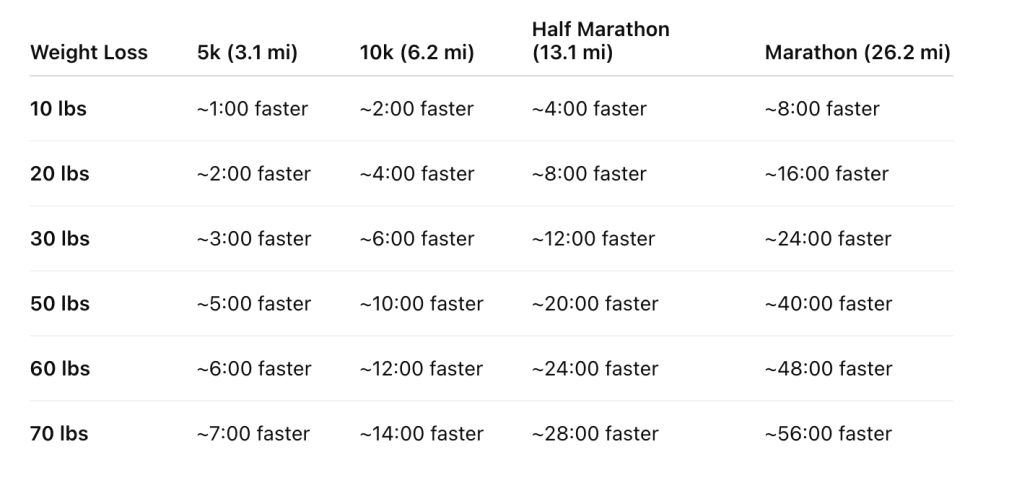Select the 50 lbs row label
The height and width of the screenshot is (478, 1022).
point(60,304)
